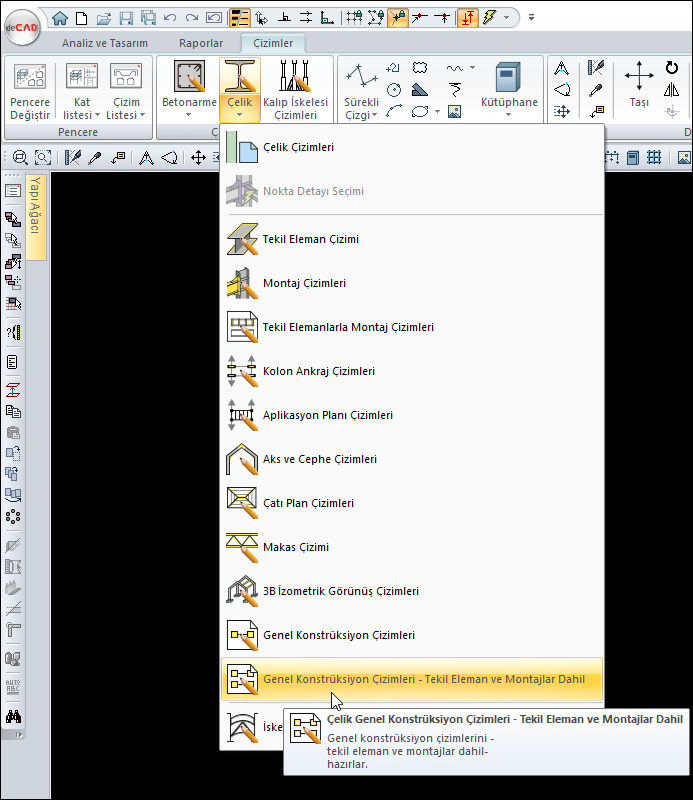Open the Yapı Ağacı side panel tab
The width and height of the screenshot is (693, 800).
(36, 216)
